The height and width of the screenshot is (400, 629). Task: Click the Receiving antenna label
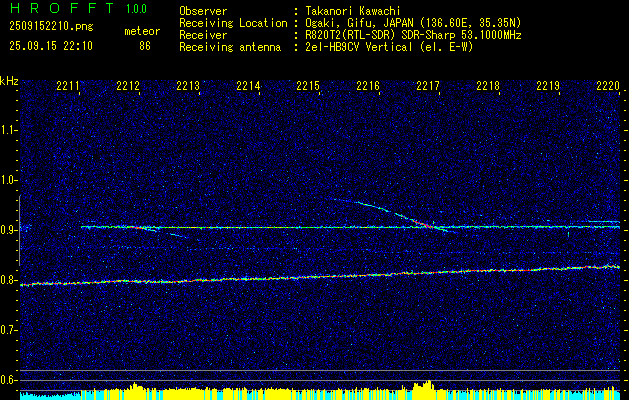(230, 47)
